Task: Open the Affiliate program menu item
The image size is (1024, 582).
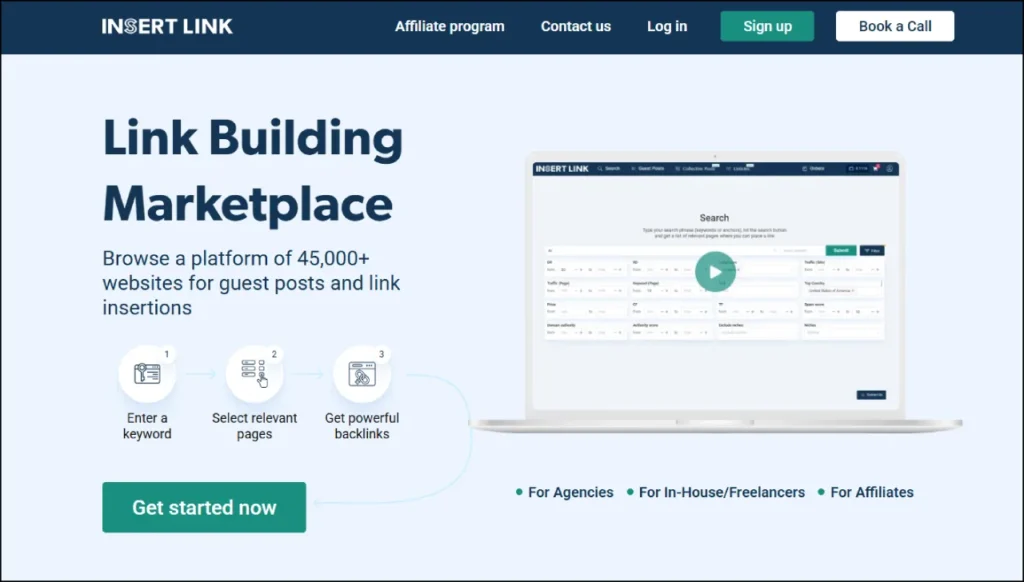Action: coord(450,27)
